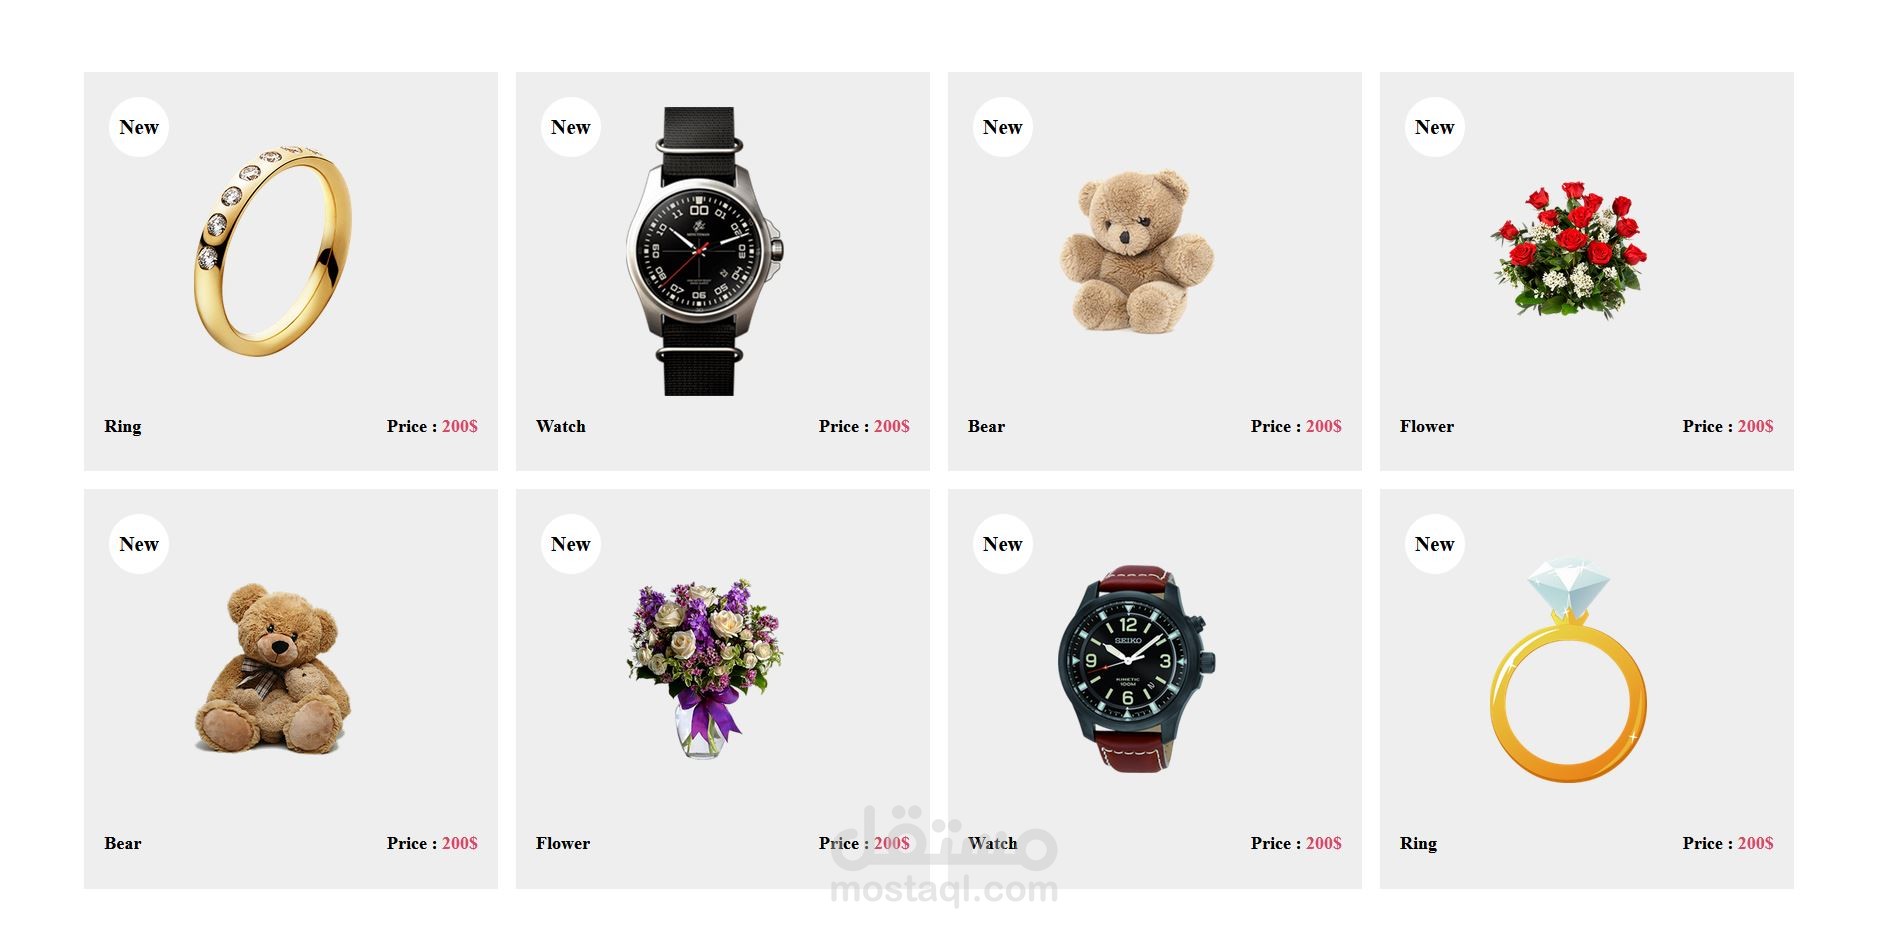Screen dimensions: 1889x928
Task: Click the New badge on Seiko watch card
Action: click(1003, 544)
